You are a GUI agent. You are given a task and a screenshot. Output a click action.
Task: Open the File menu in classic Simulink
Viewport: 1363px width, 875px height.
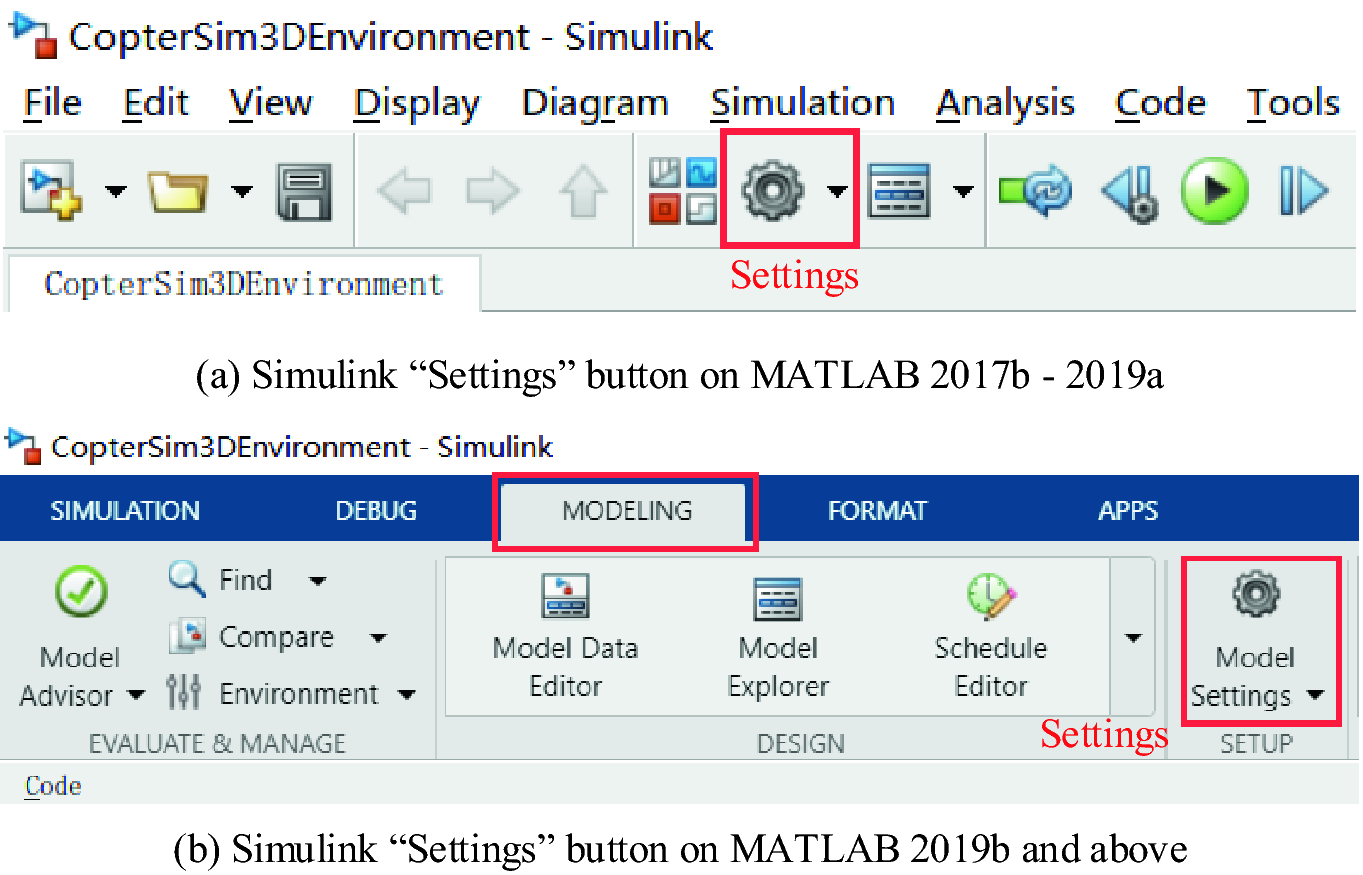52,103
